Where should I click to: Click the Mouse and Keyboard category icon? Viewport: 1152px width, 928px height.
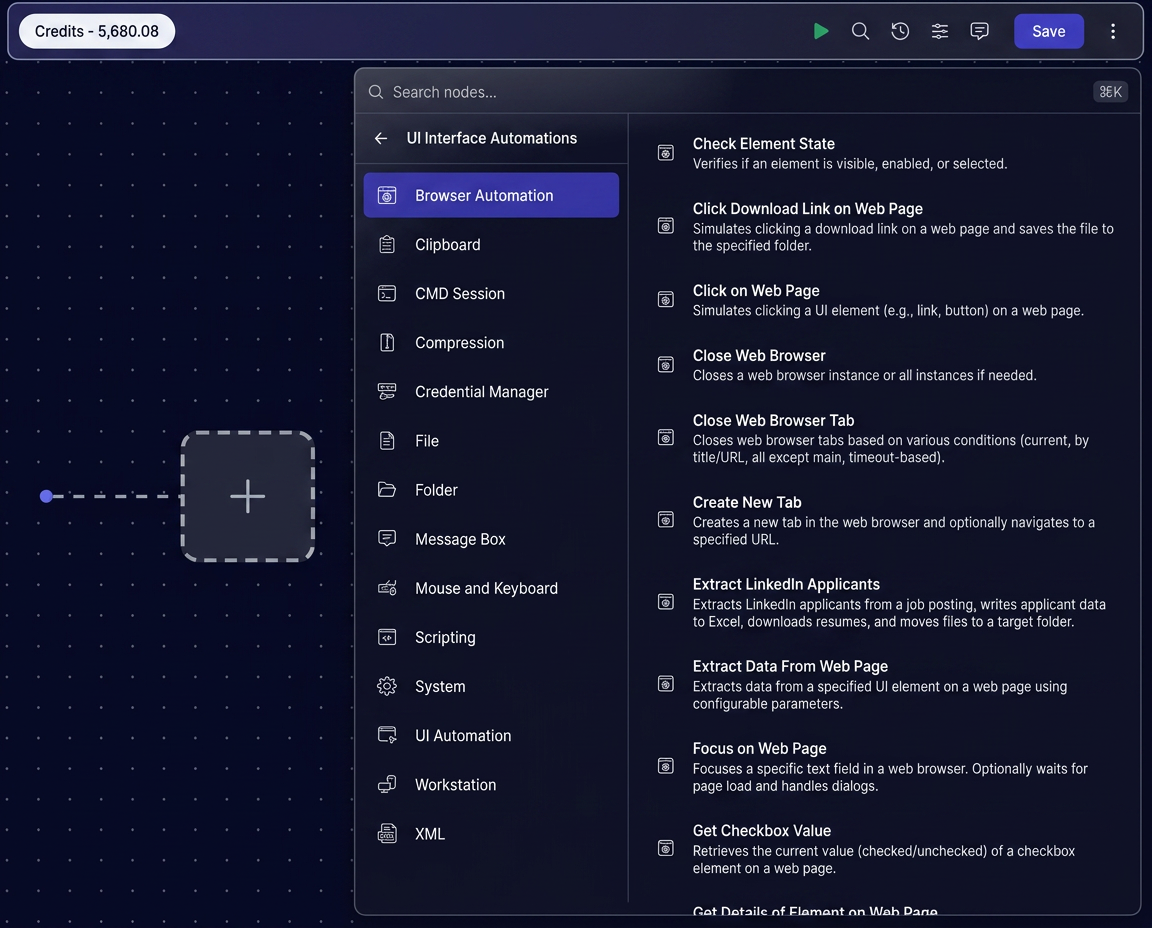387,589
